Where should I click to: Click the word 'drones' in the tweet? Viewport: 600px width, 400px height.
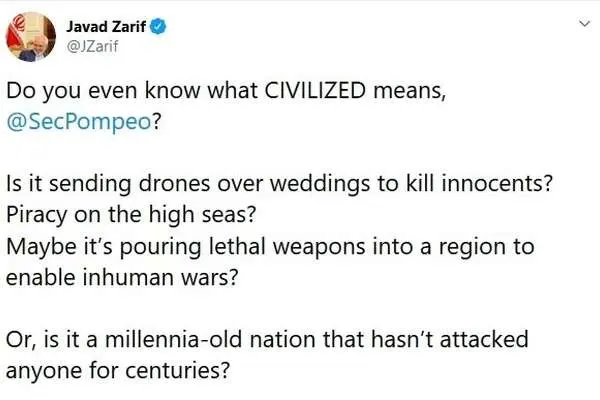(174, 184)
